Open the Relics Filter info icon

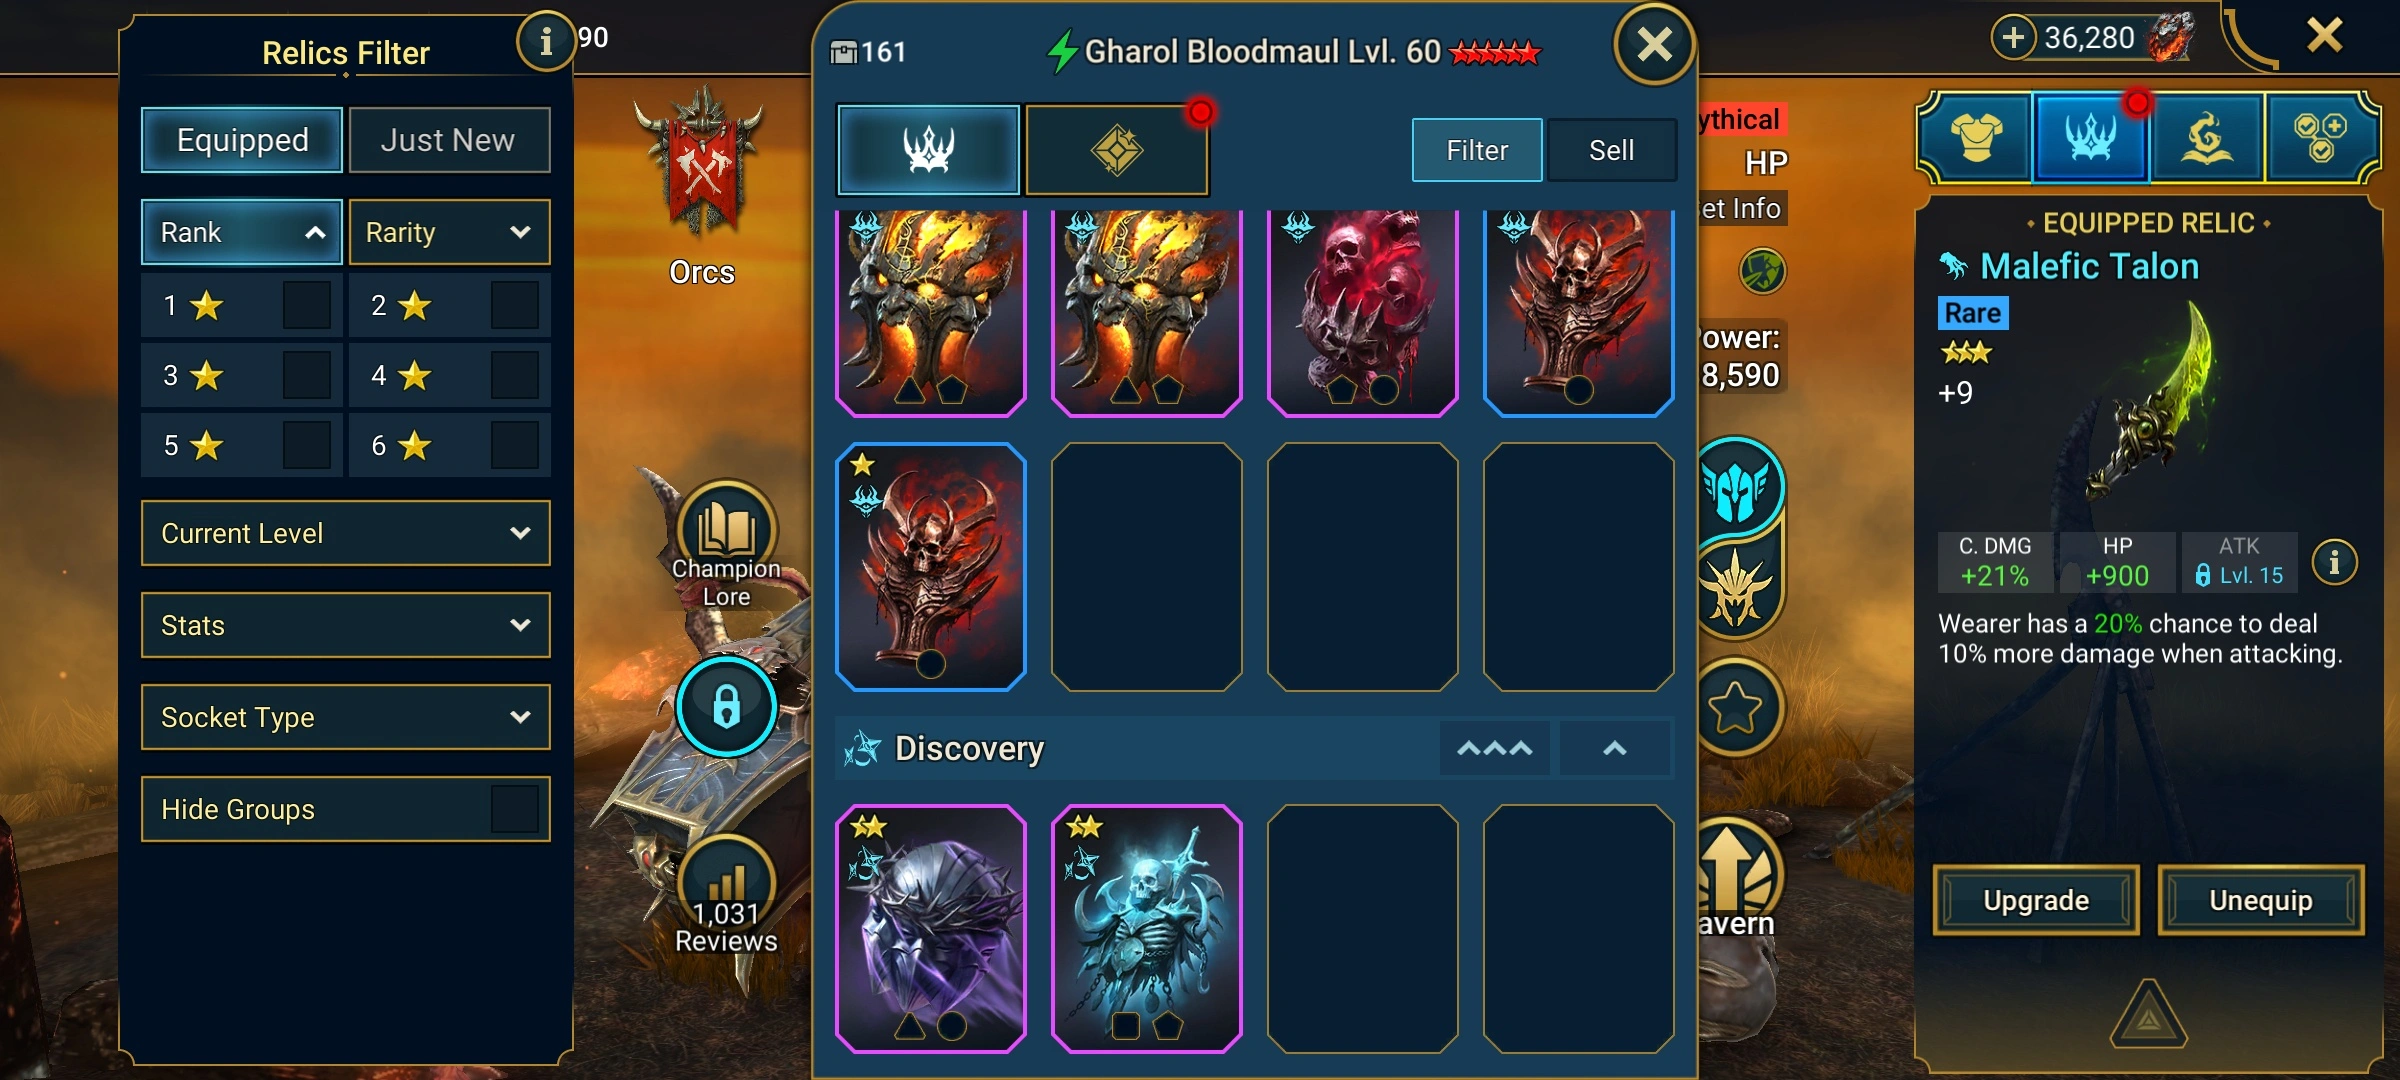click(545, 42)
